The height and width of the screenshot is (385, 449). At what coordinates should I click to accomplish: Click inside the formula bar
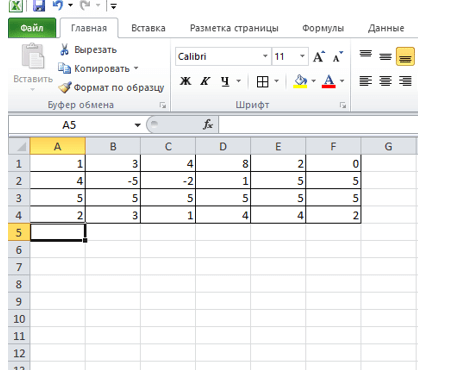point(318,125)
